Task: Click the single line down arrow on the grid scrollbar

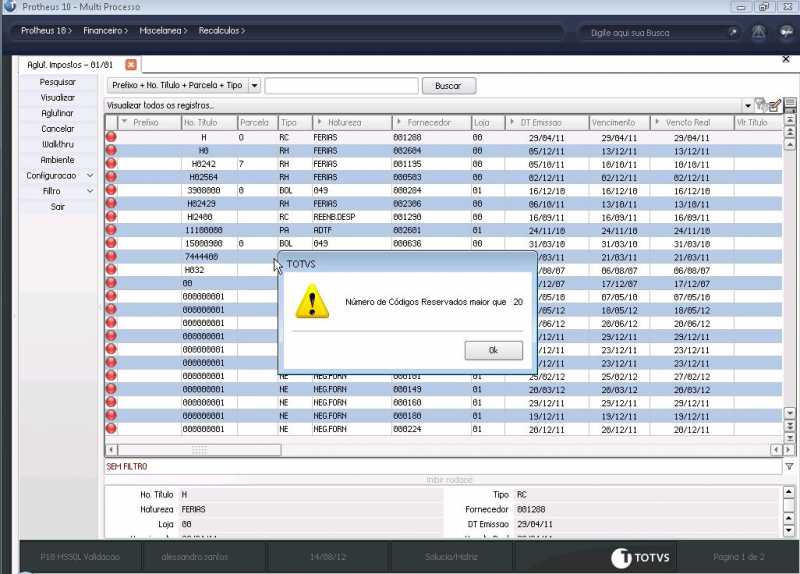Action: point(790,413)
